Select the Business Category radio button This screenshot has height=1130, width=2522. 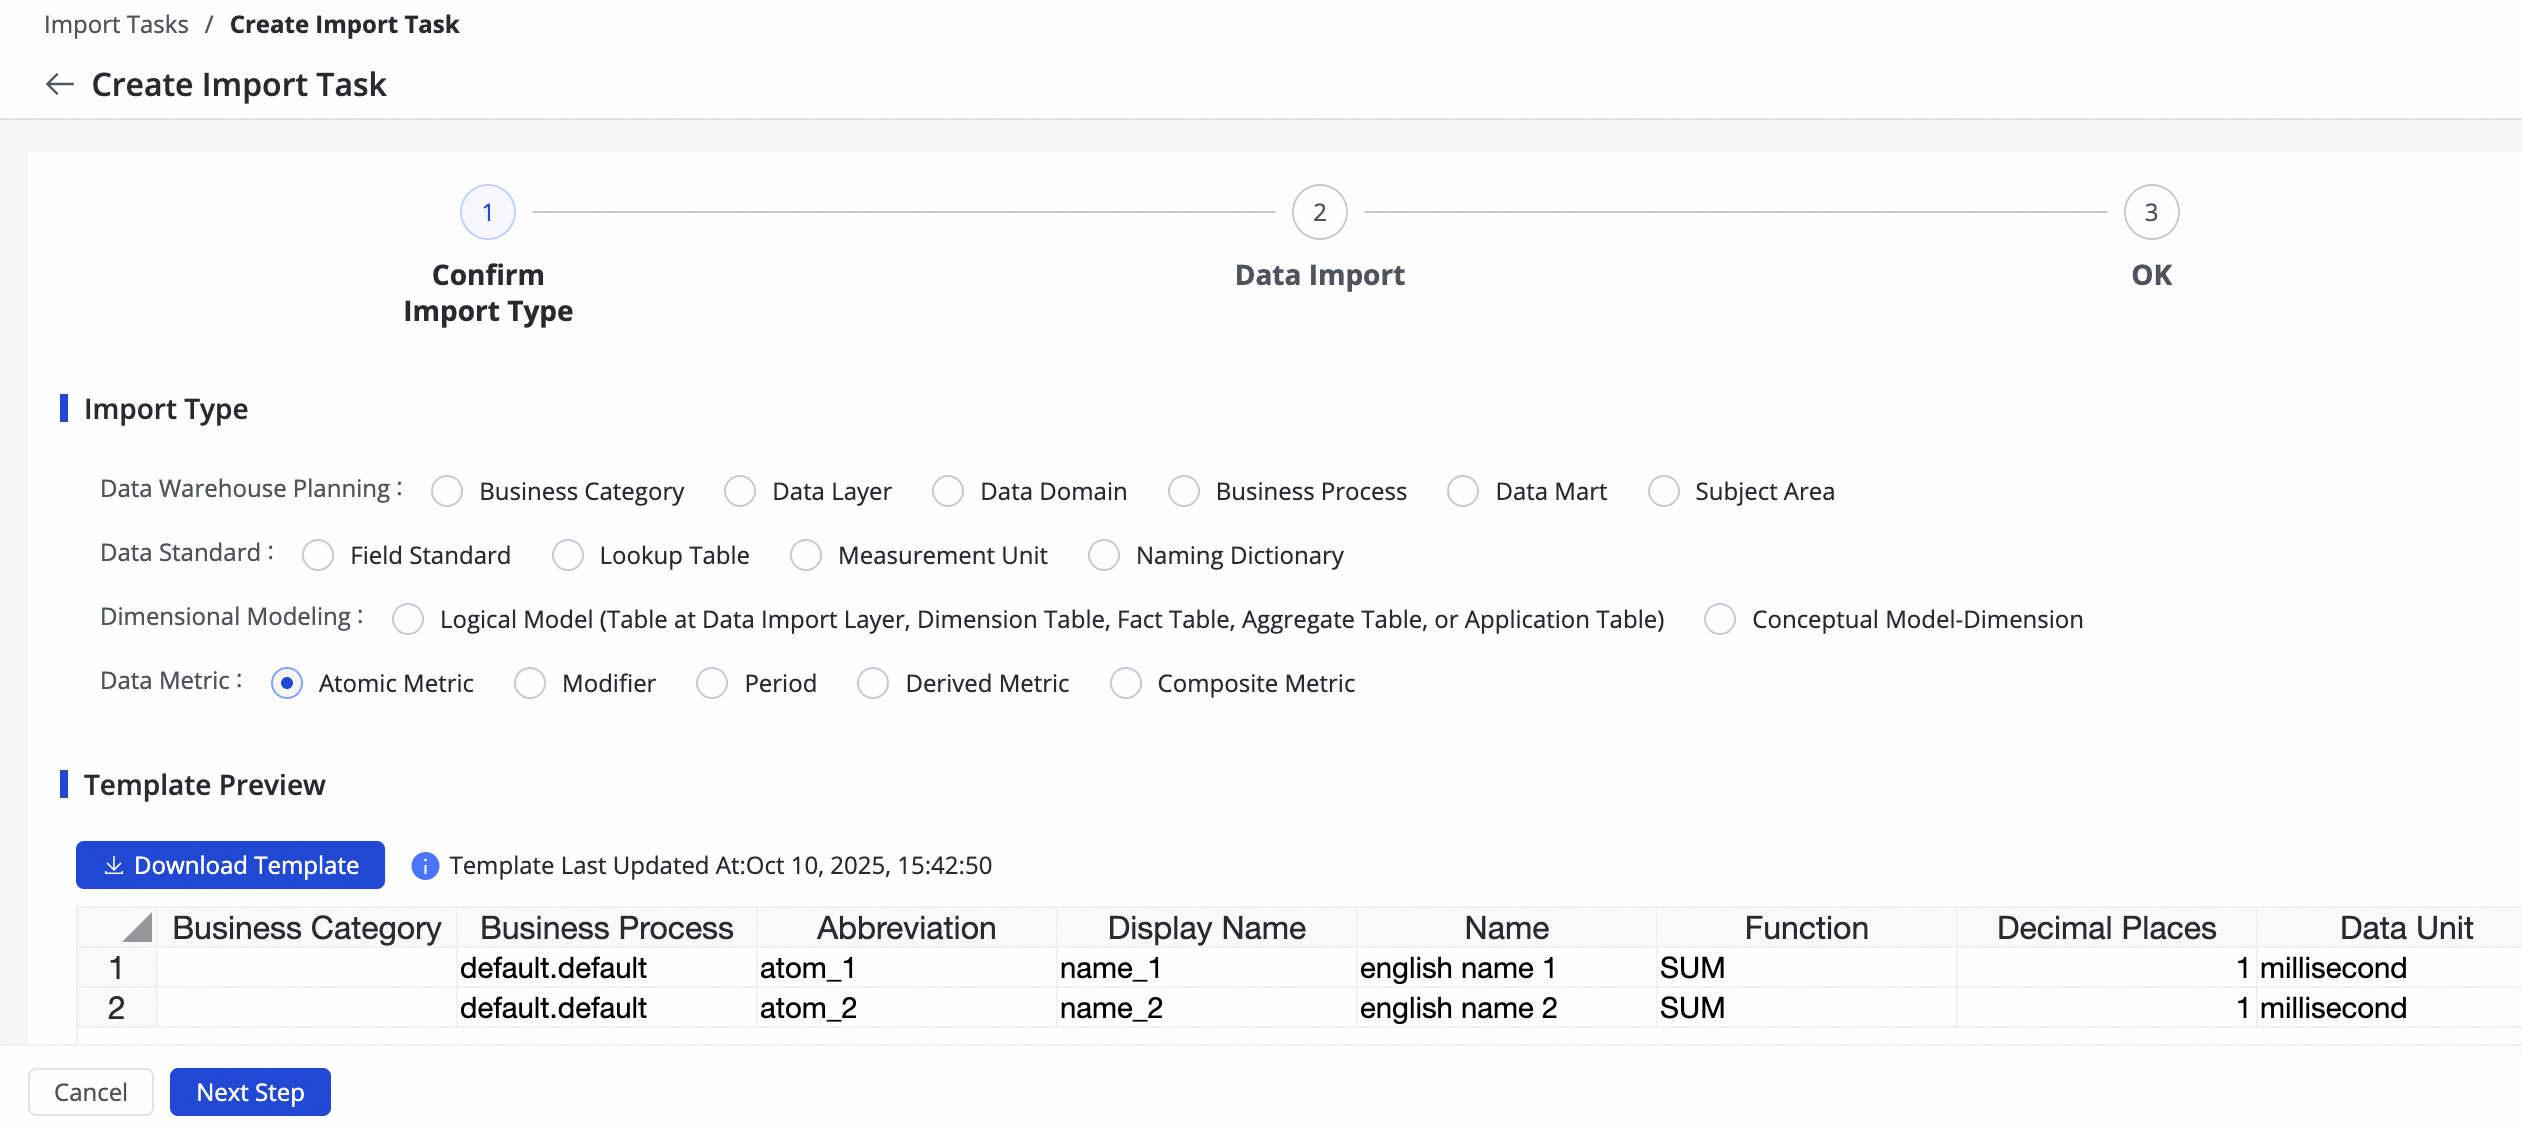[x=447, y=492]
